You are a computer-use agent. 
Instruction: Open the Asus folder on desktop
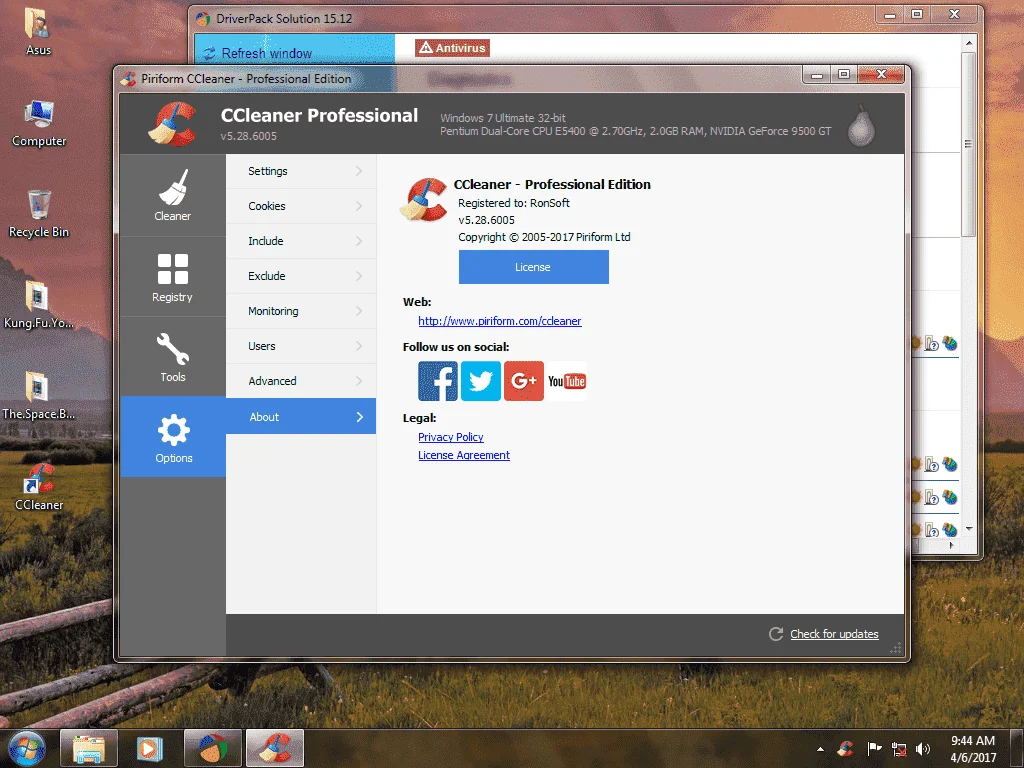[x=38, y=31]
